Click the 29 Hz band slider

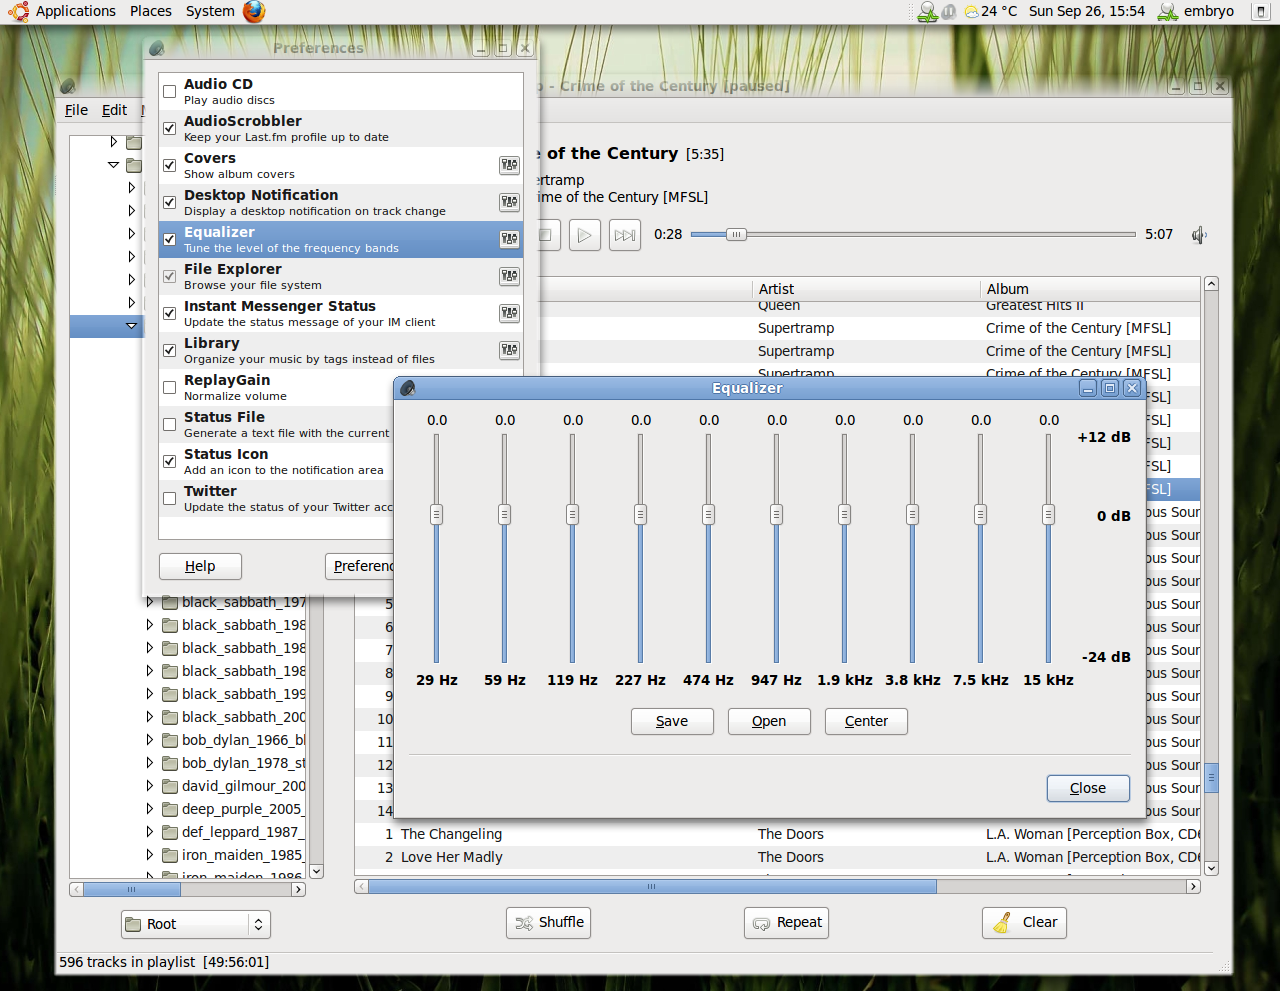(437, 514)
